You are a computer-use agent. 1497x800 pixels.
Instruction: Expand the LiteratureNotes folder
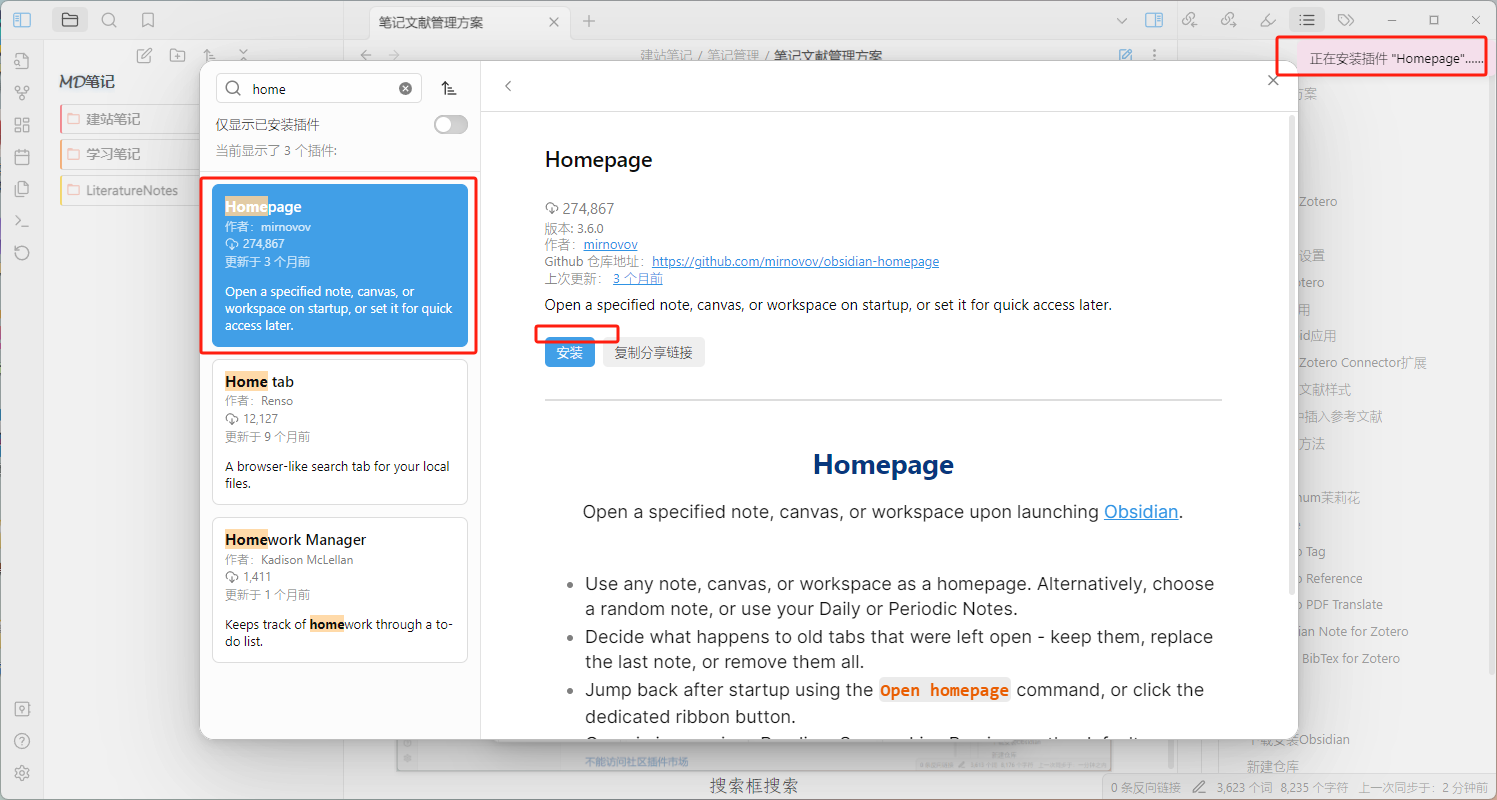click(130, 190)
